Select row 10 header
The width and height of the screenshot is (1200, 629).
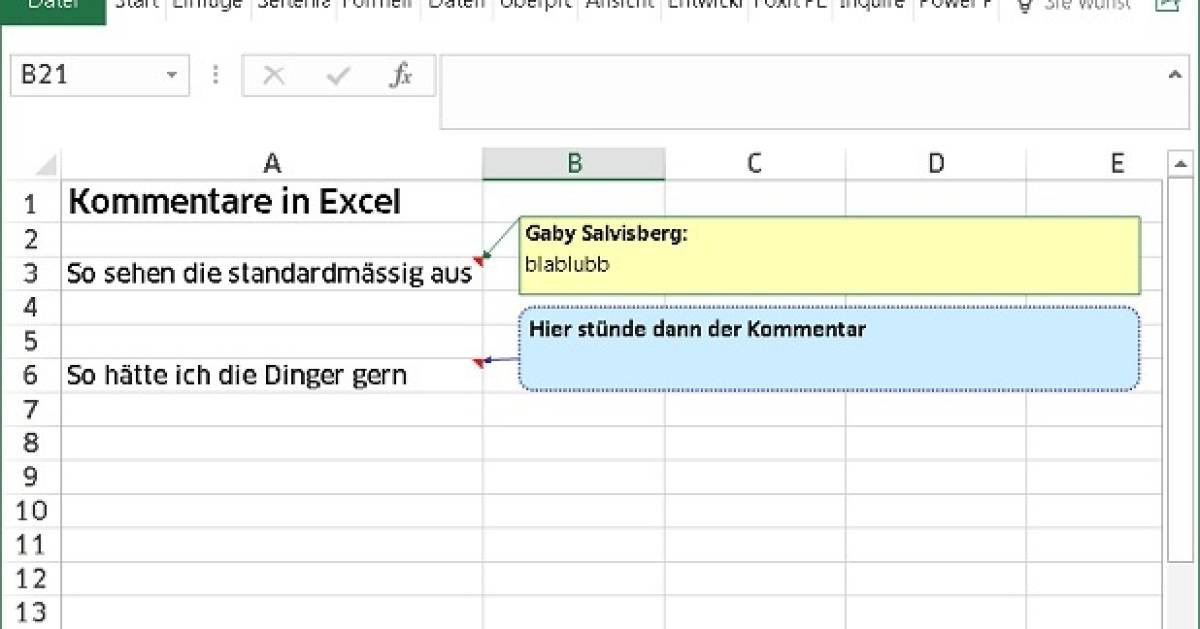coord(30,512)
